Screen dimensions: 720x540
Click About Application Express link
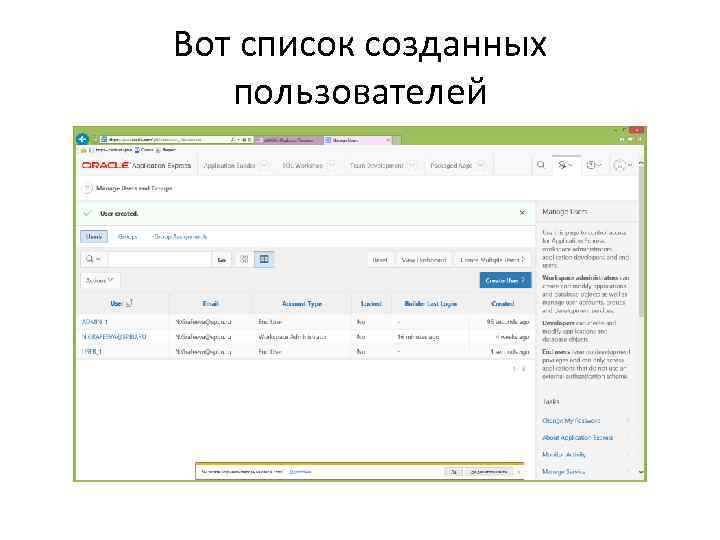tap(577, 438)
